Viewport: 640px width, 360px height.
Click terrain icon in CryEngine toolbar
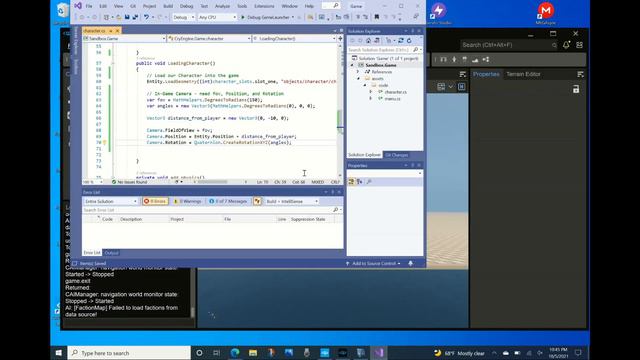point(475,60)
